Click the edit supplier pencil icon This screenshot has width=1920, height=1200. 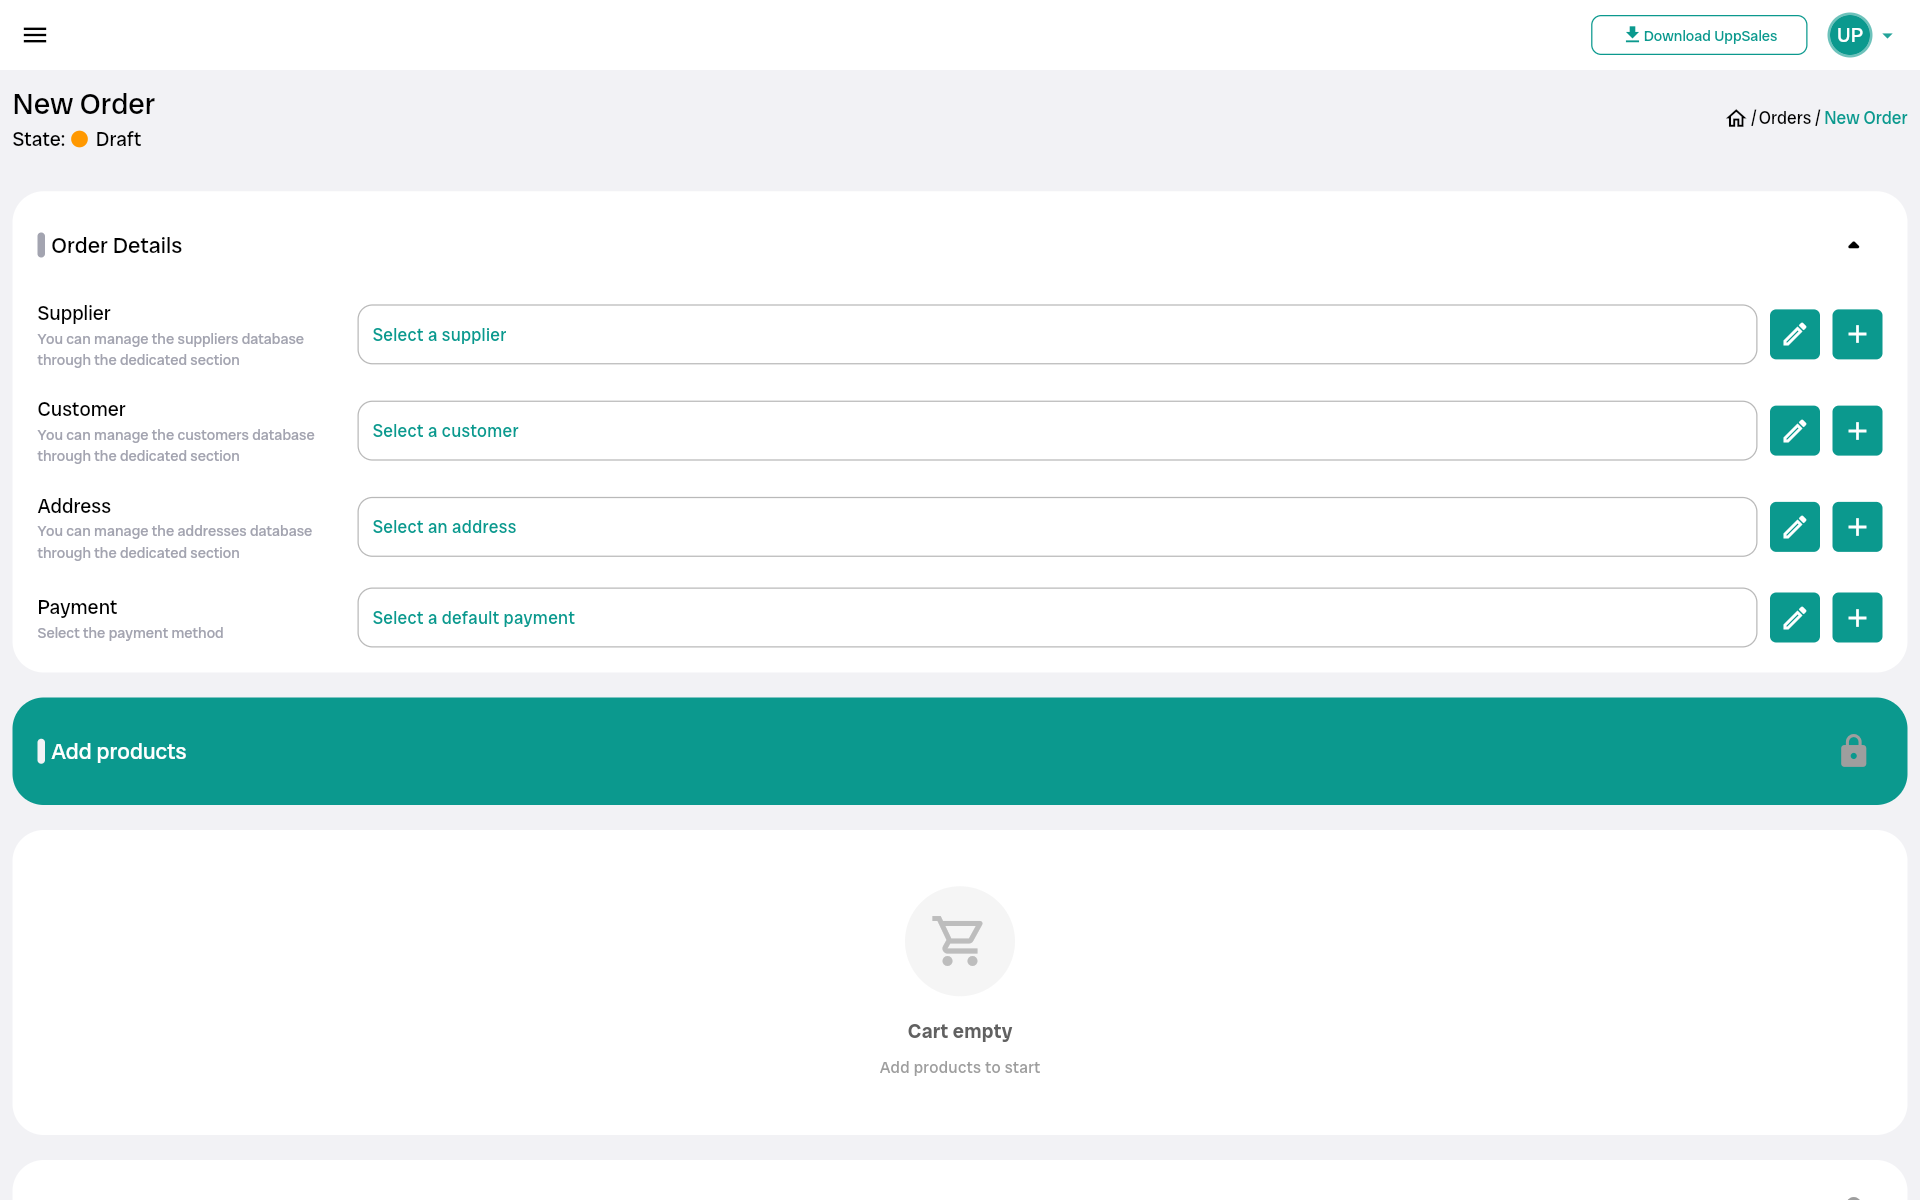[1794, 334]
